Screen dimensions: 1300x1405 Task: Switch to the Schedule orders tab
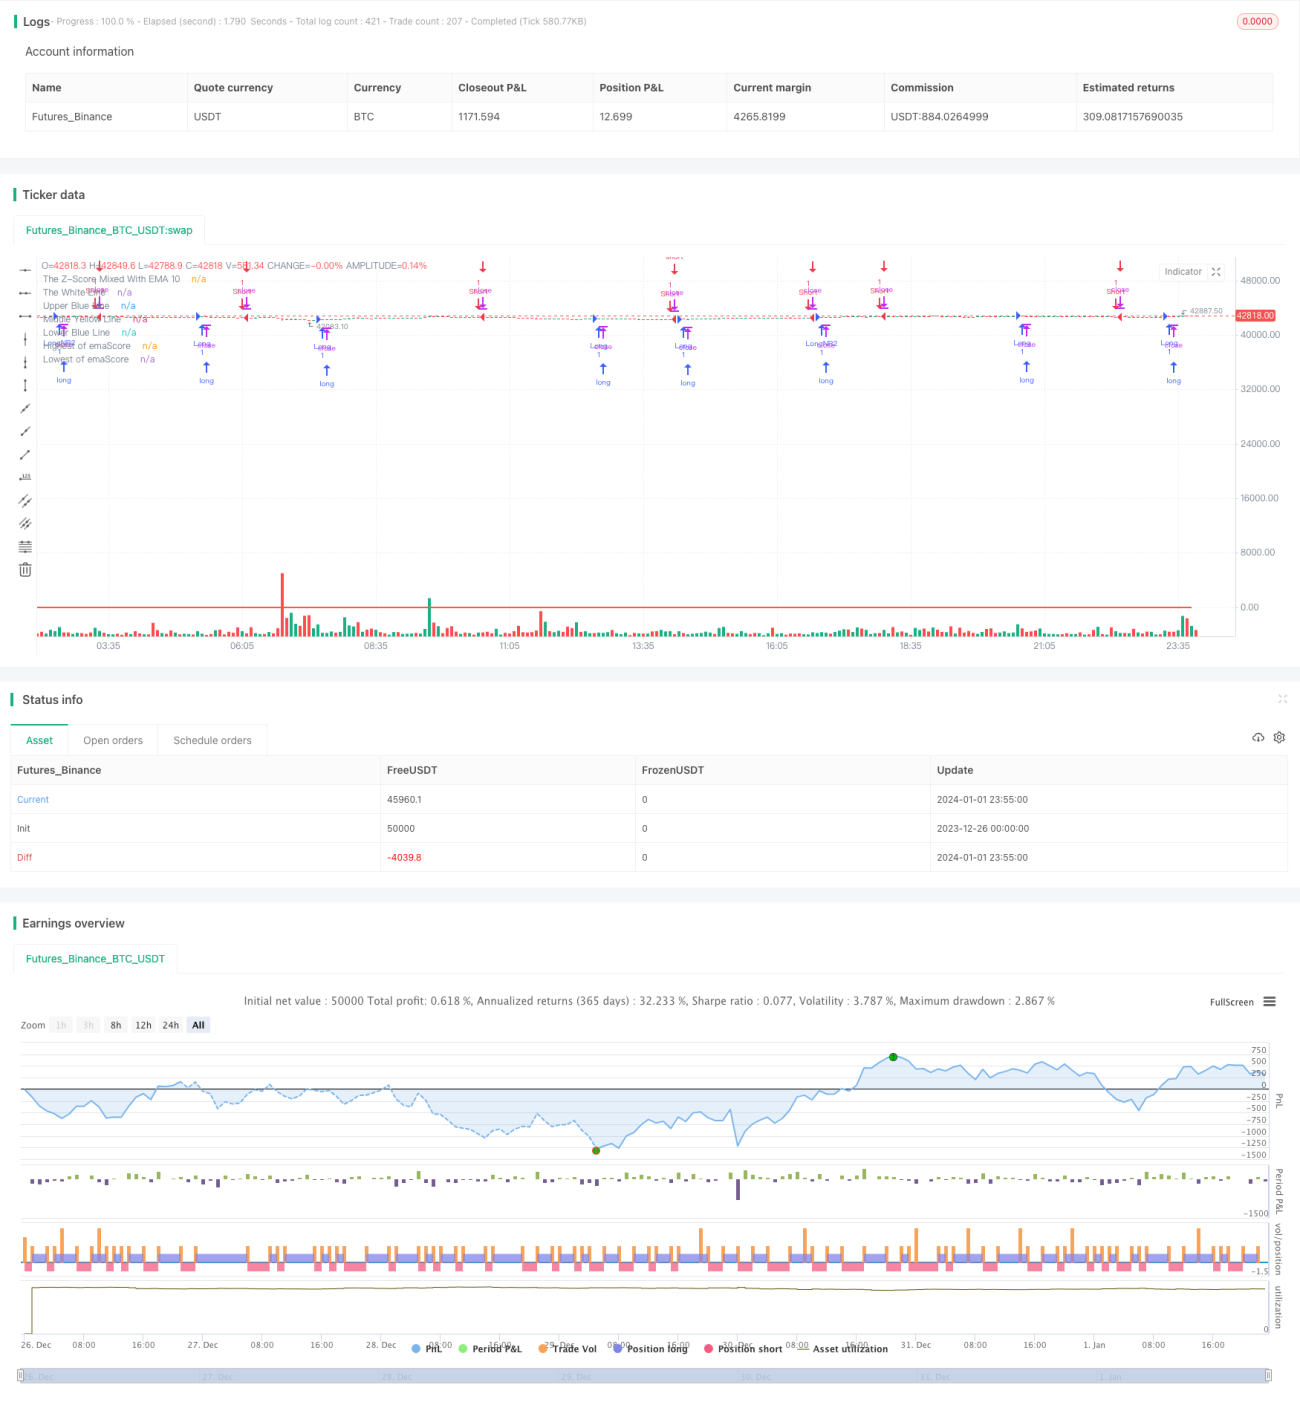coord(212,740)
